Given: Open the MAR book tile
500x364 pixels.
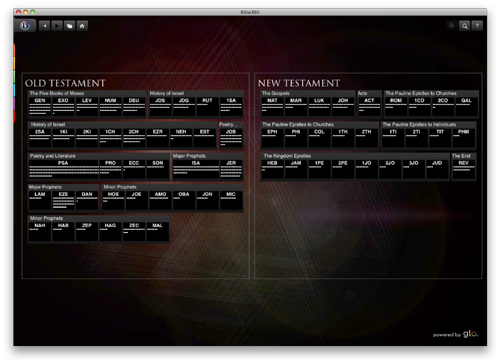Looking at the screenshot, I should pyautogui.click(x=296, y=107).
